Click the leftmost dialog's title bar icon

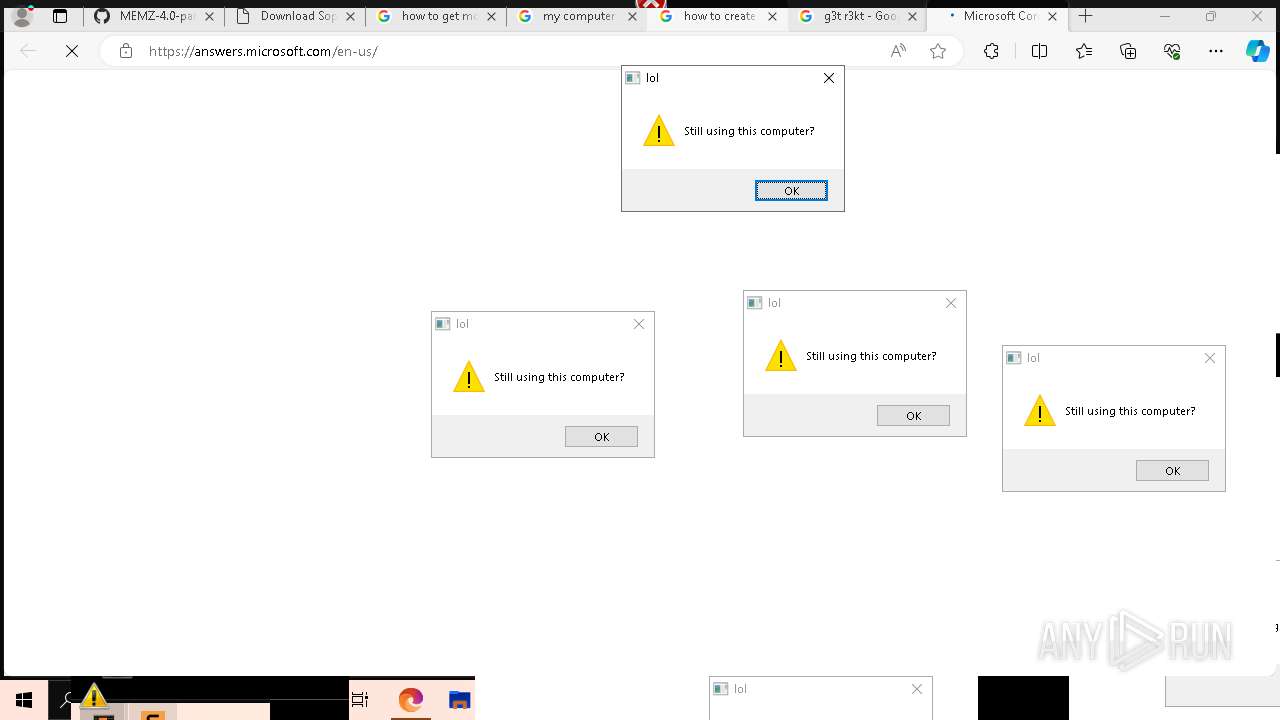point(443,324)
